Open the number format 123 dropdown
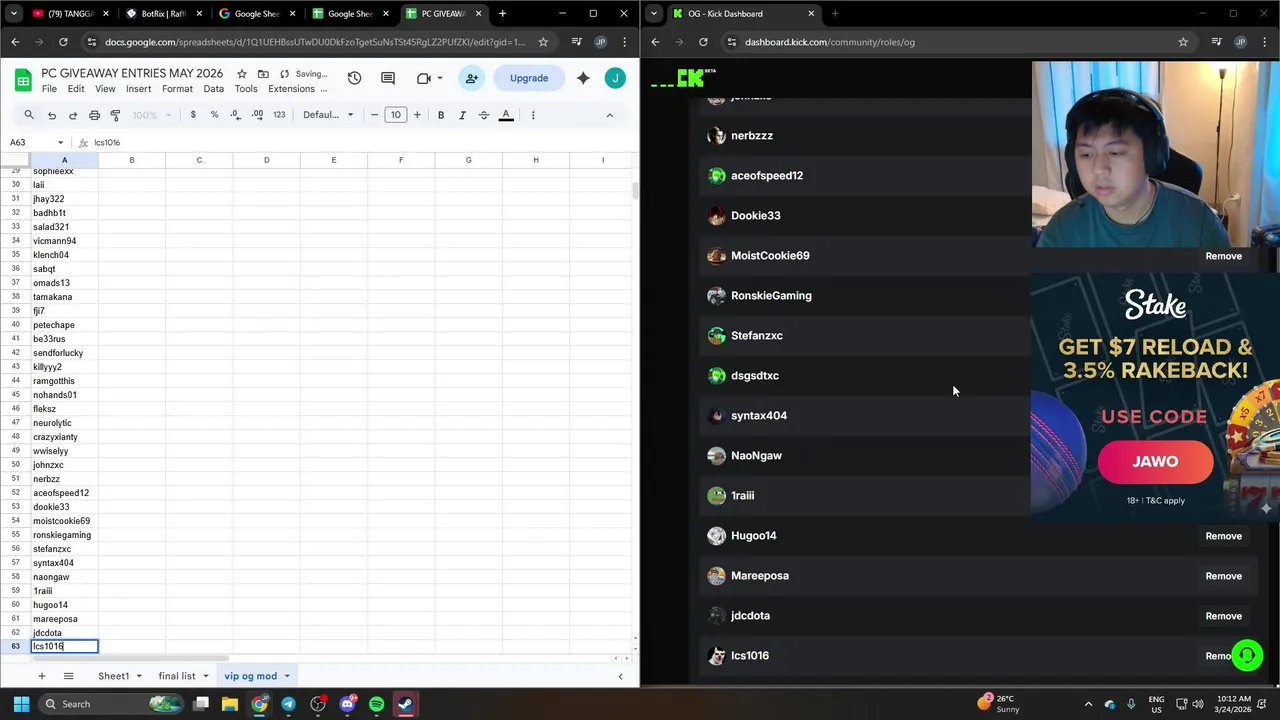The width and height of the screenshot is (1280, 720). pos(279,115)
